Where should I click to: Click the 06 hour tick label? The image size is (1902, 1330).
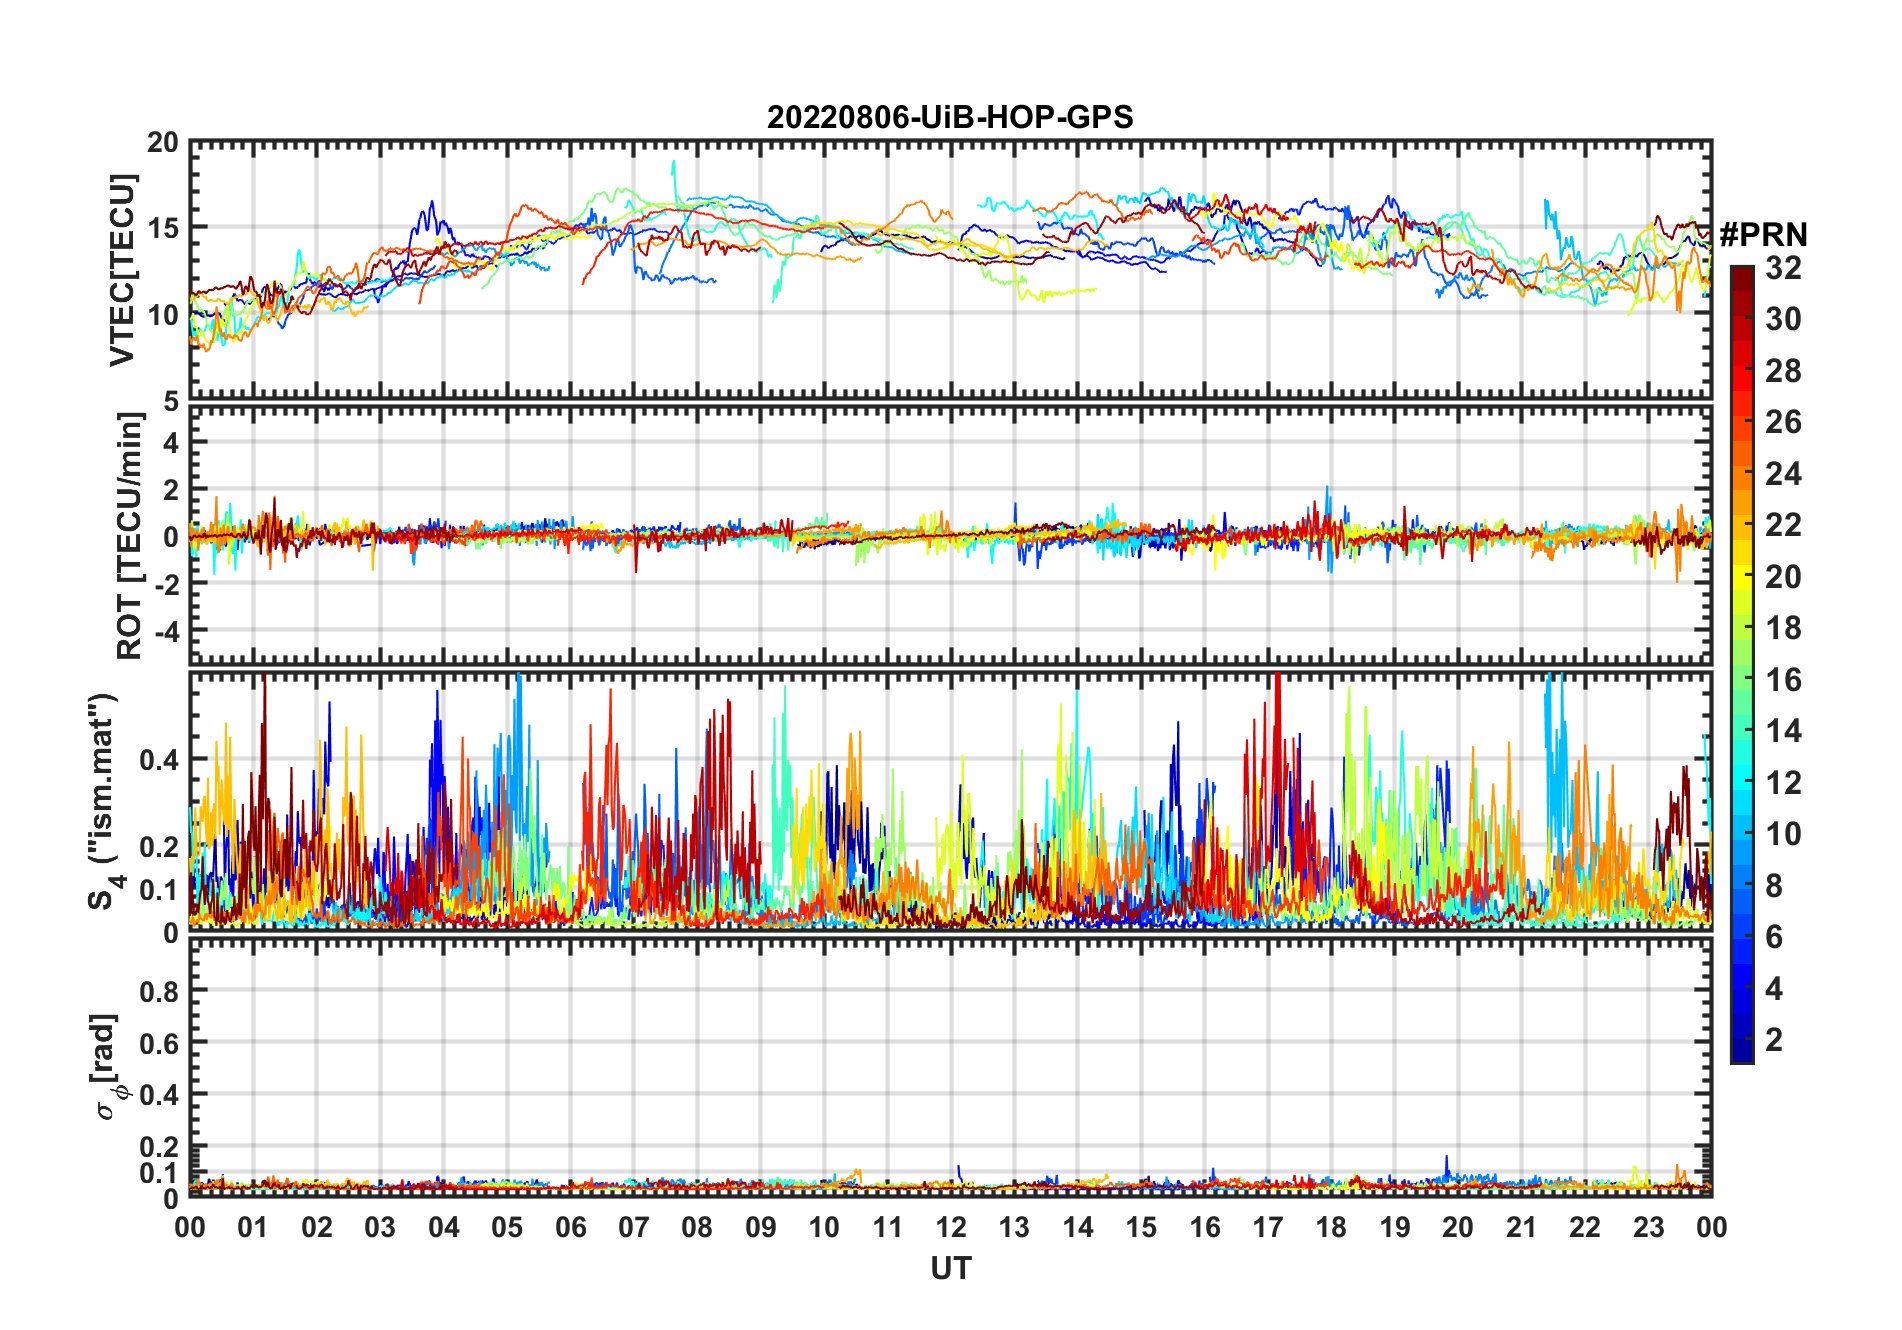click(570, 1227)
